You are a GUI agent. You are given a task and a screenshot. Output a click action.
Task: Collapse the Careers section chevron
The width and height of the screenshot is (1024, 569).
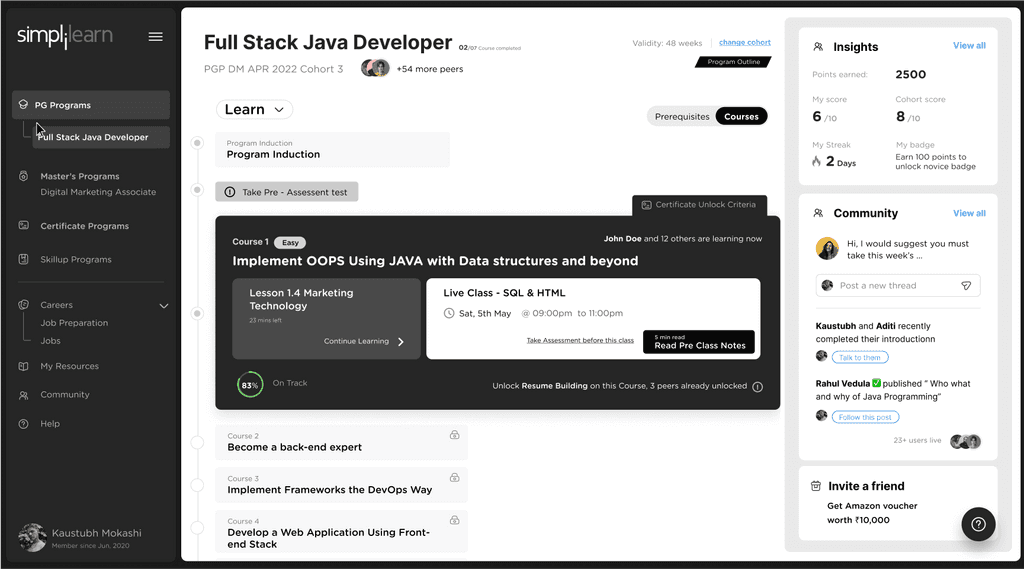click(164, 306)
